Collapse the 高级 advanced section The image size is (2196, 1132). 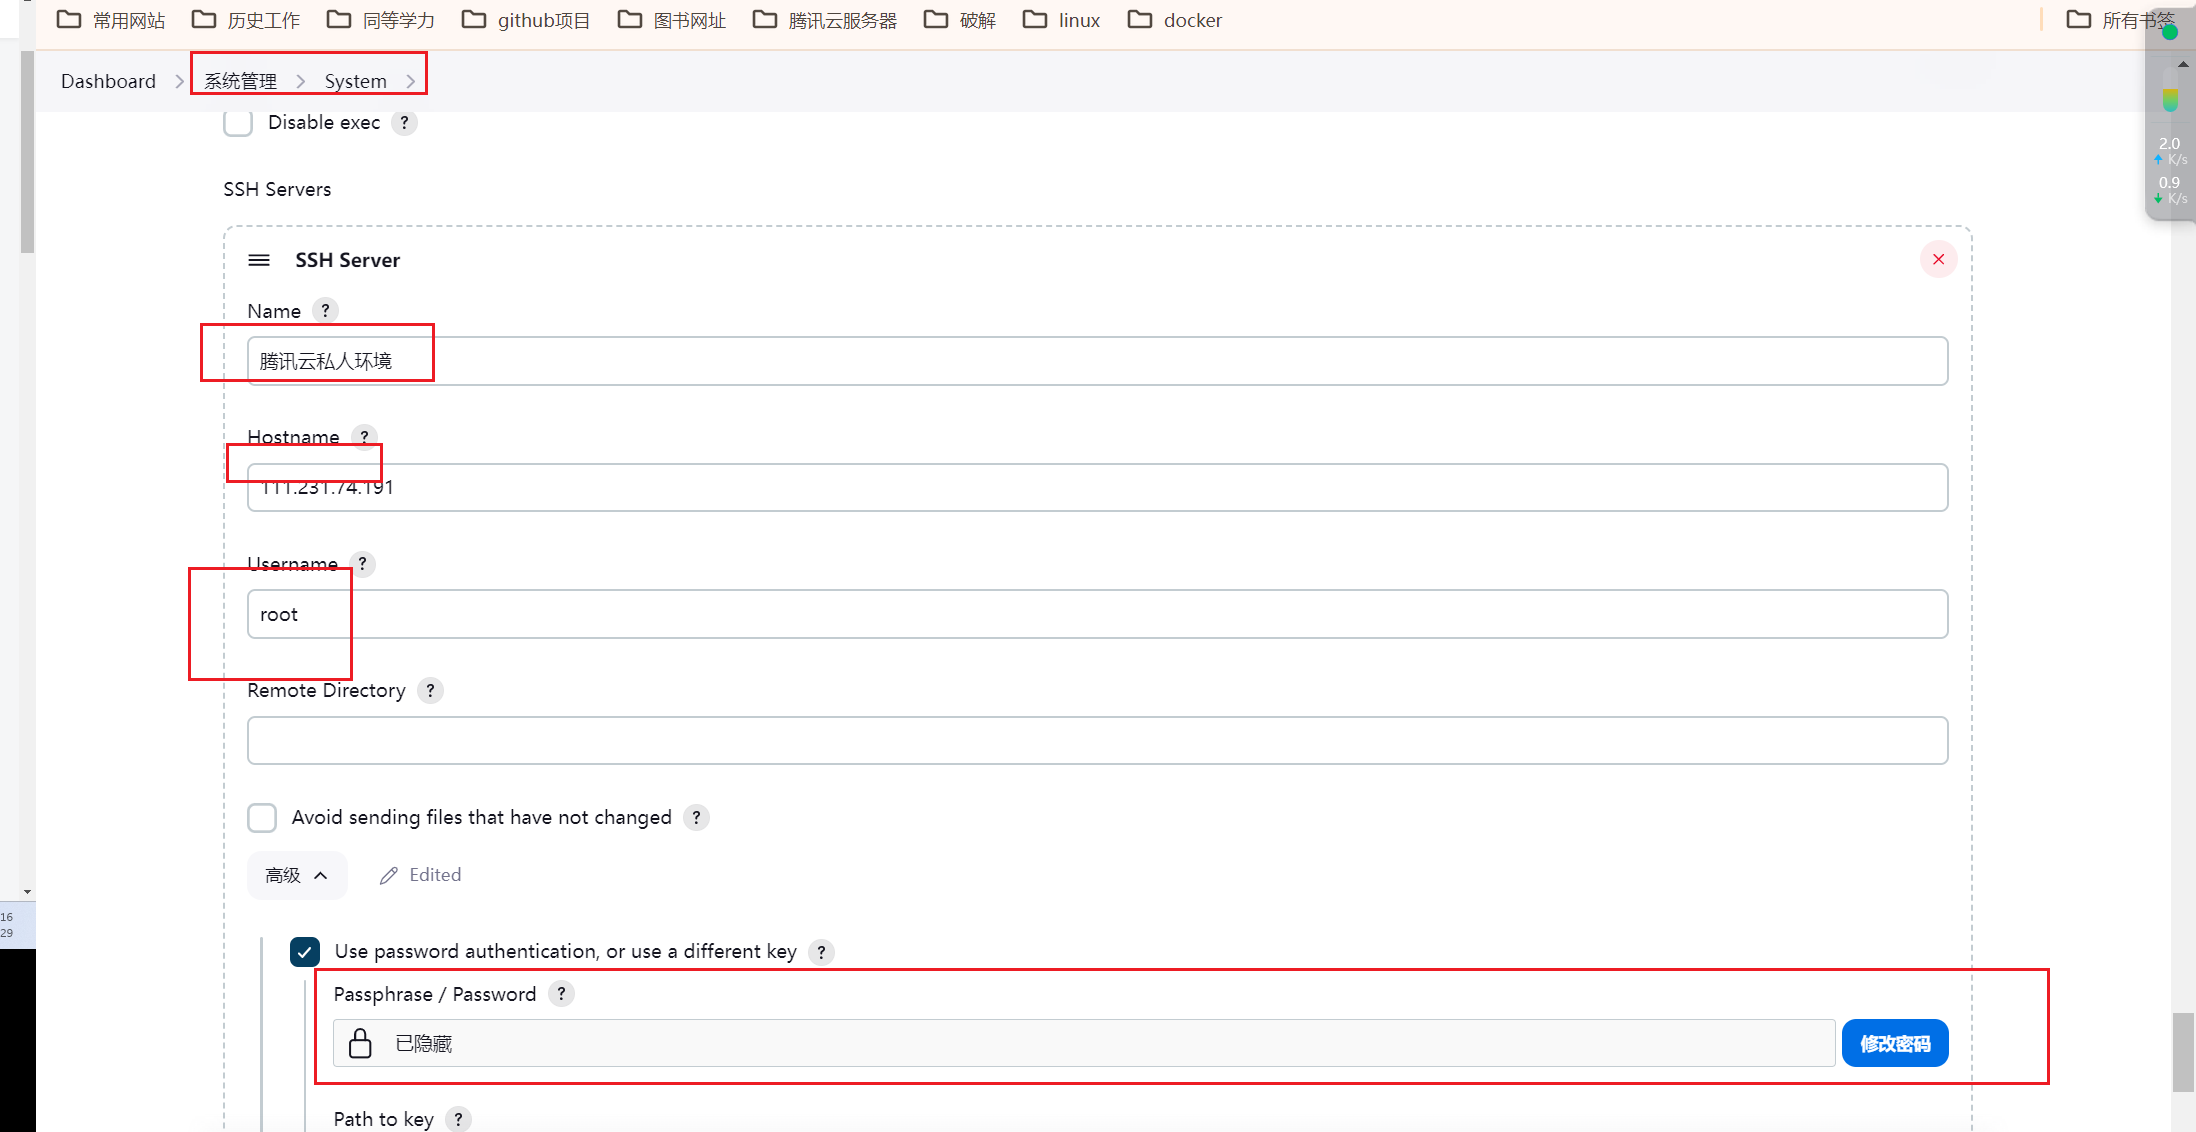coord(296,876)
